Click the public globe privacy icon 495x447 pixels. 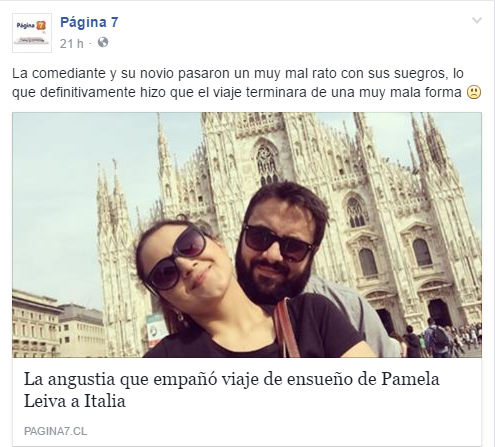(103, 43)
